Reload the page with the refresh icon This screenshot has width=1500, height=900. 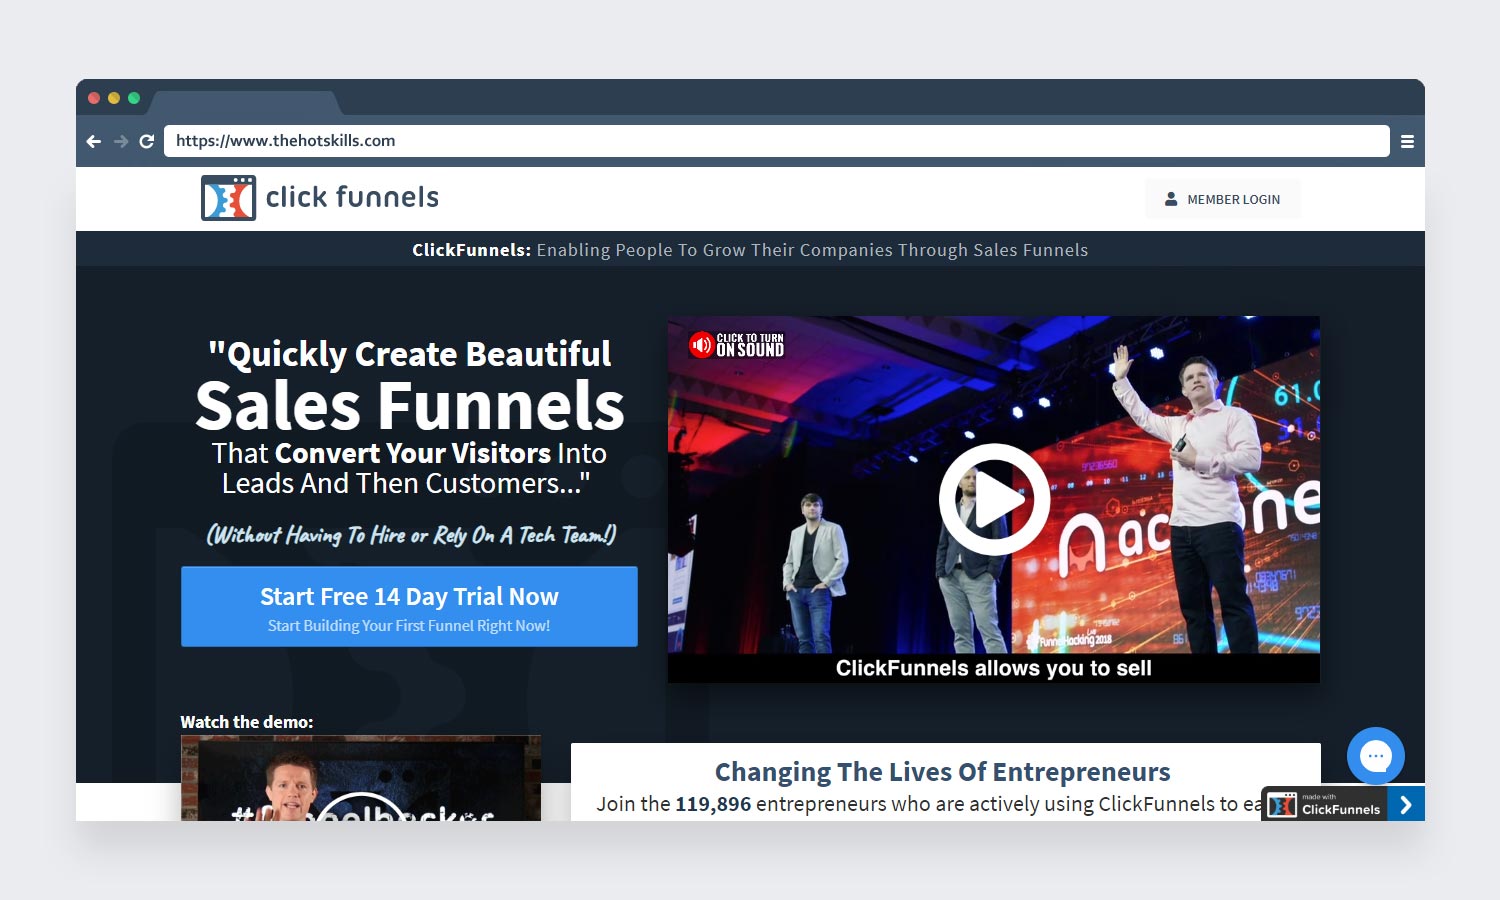pyautogui.click(x=147, y=142)
